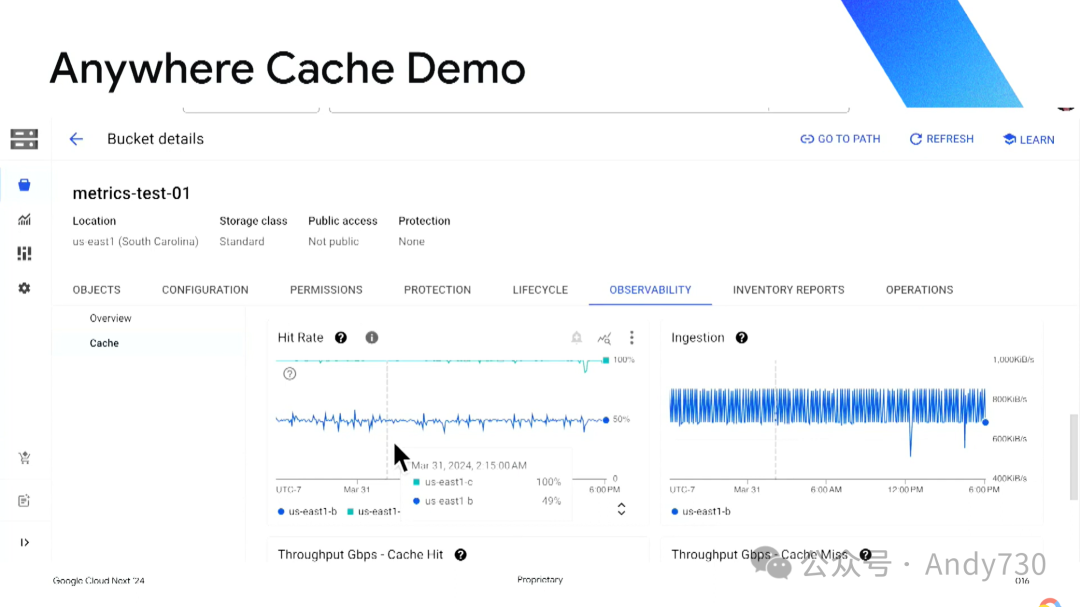Go back using the left arrow
The image size is (1080, 607).
(x=76, y=139)
